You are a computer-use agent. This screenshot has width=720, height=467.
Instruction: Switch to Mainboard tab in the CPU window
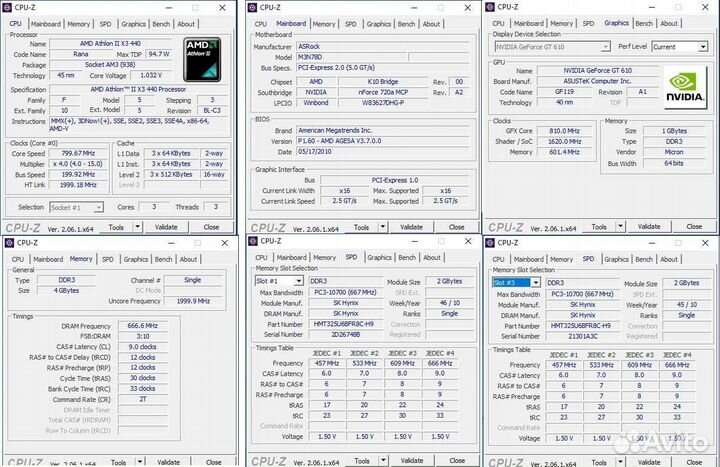tap(45, 24)
